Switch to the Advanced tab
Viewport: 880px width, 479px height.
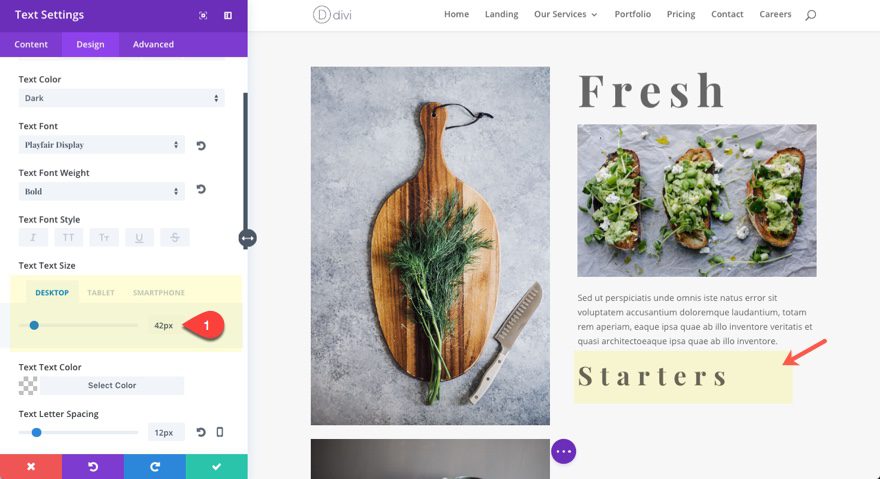(153, 44)
